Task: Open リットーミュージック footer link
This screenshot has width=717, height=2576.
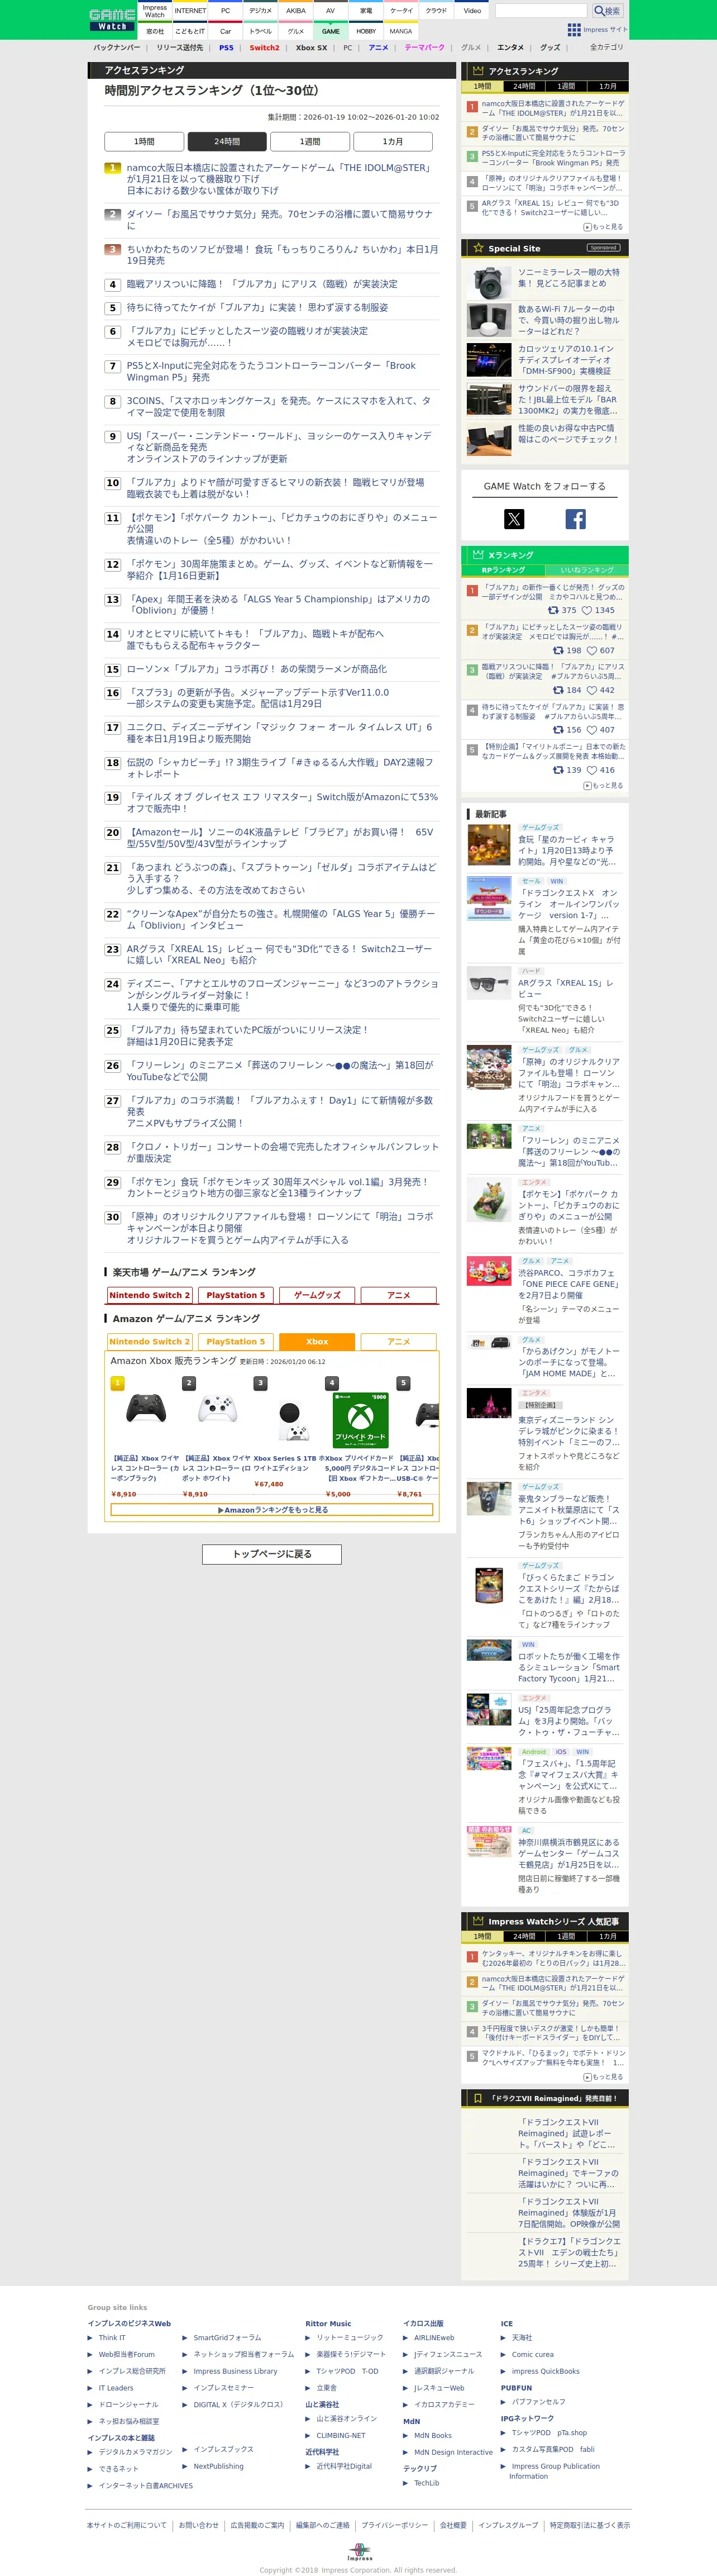Action: coord(350,2337)
